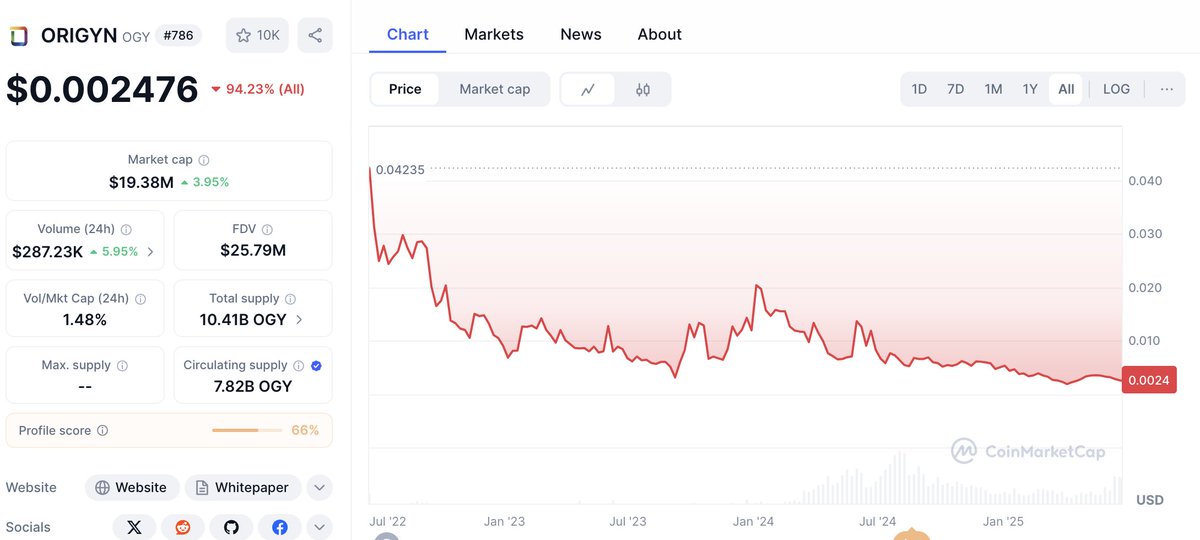This screenshot has height=540, width=1200.
Task: Open Vol/Mkt Cap (24h) info icon
Action: click(x=140, y=298)
